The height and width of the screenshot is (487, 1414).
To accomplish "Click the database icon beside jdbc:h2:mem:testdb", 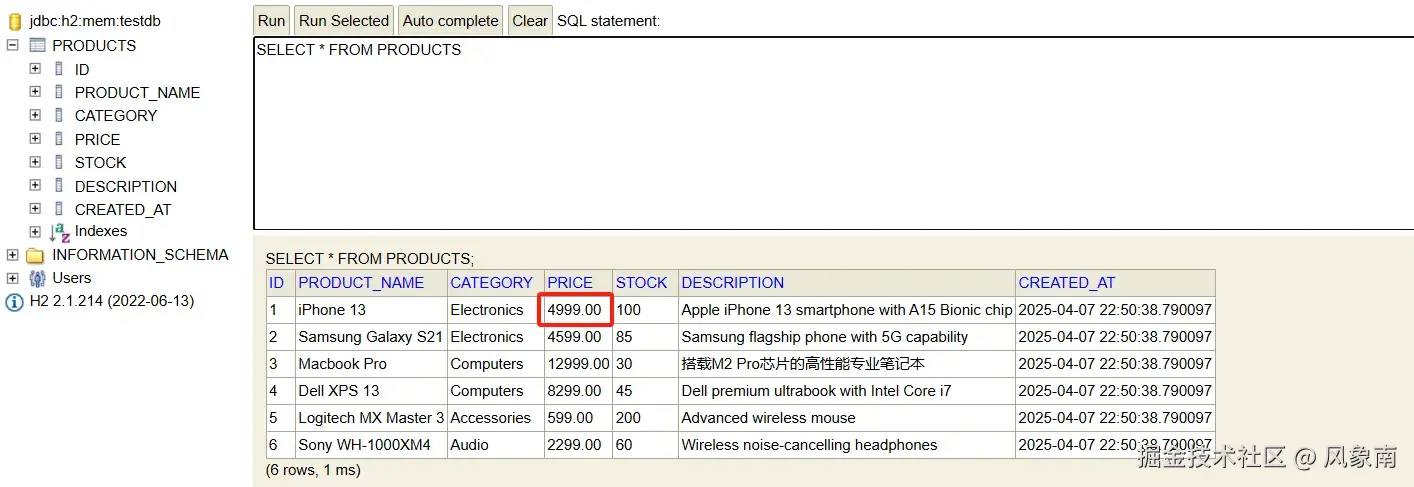I will pos(14,21).
